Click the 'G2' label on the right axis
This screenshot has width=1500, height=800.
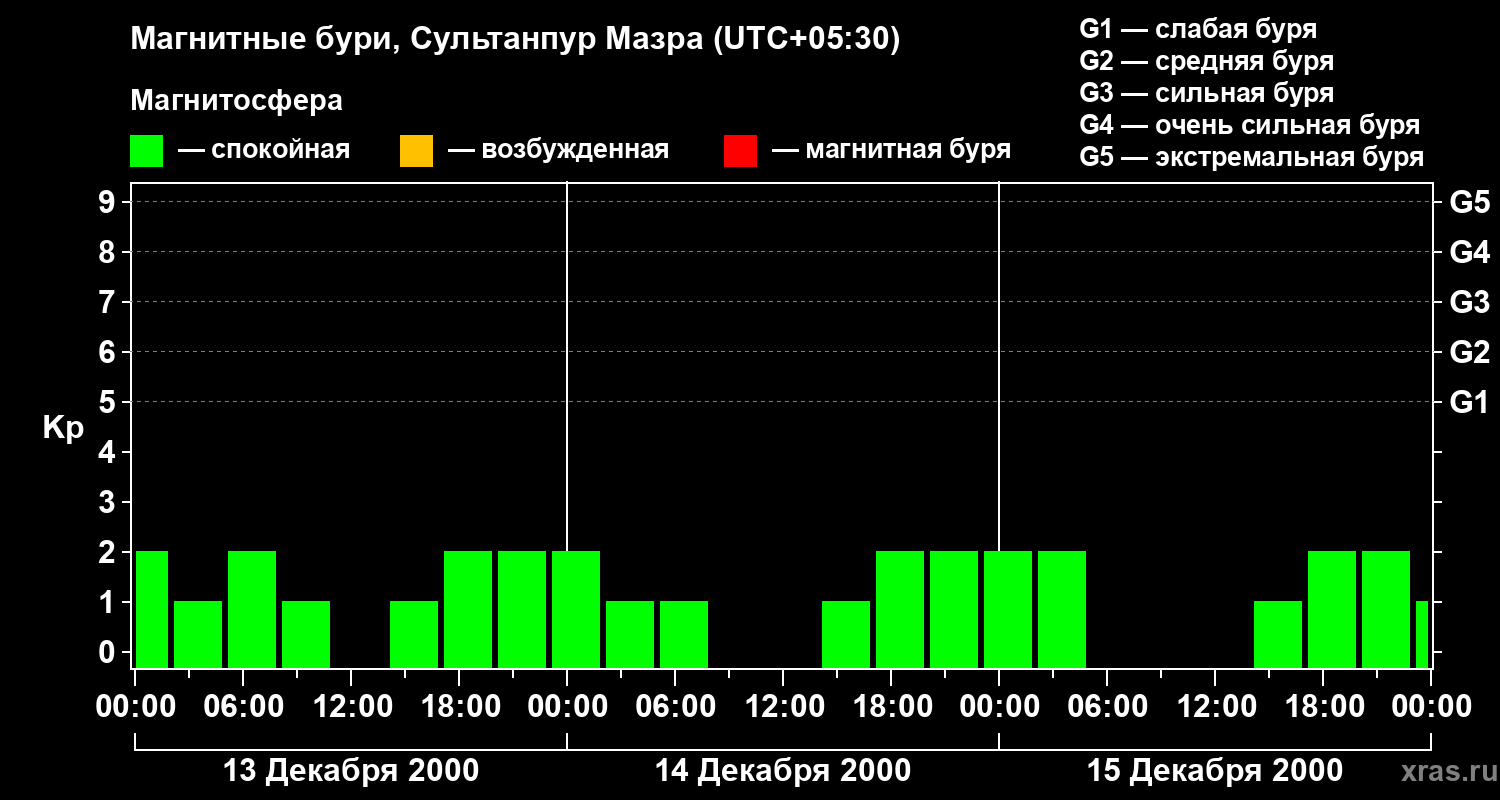coord(1470,352)
